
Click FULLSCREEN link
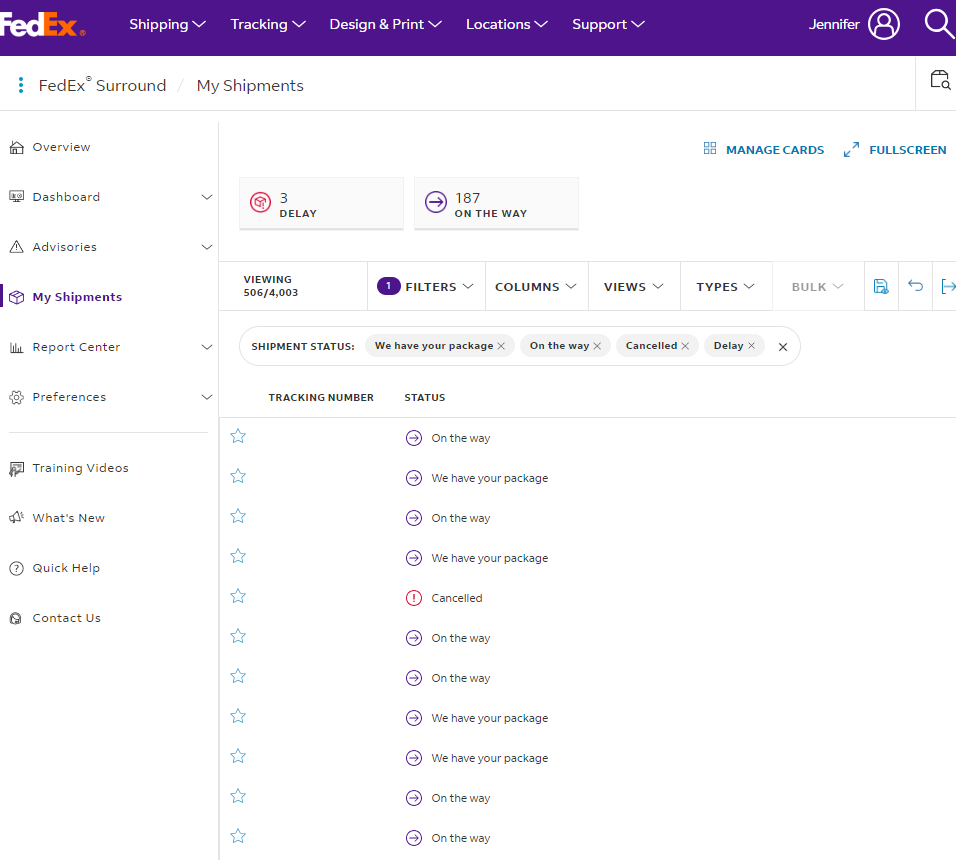(x=908, y=150)
